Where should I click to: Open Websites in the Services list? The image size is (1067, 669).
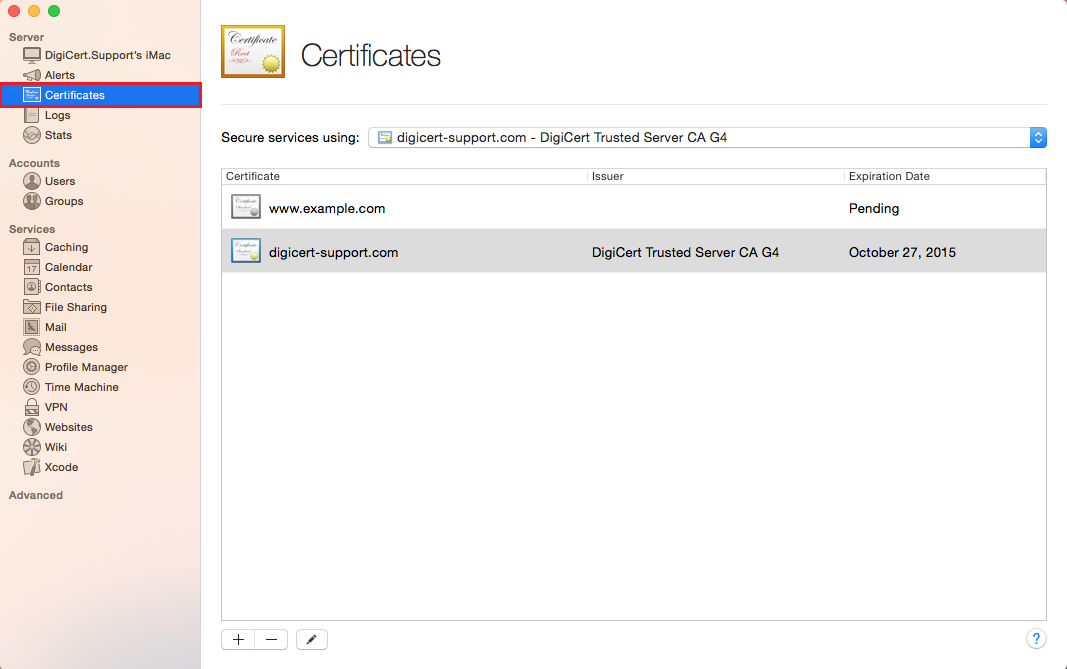(68, 427)
